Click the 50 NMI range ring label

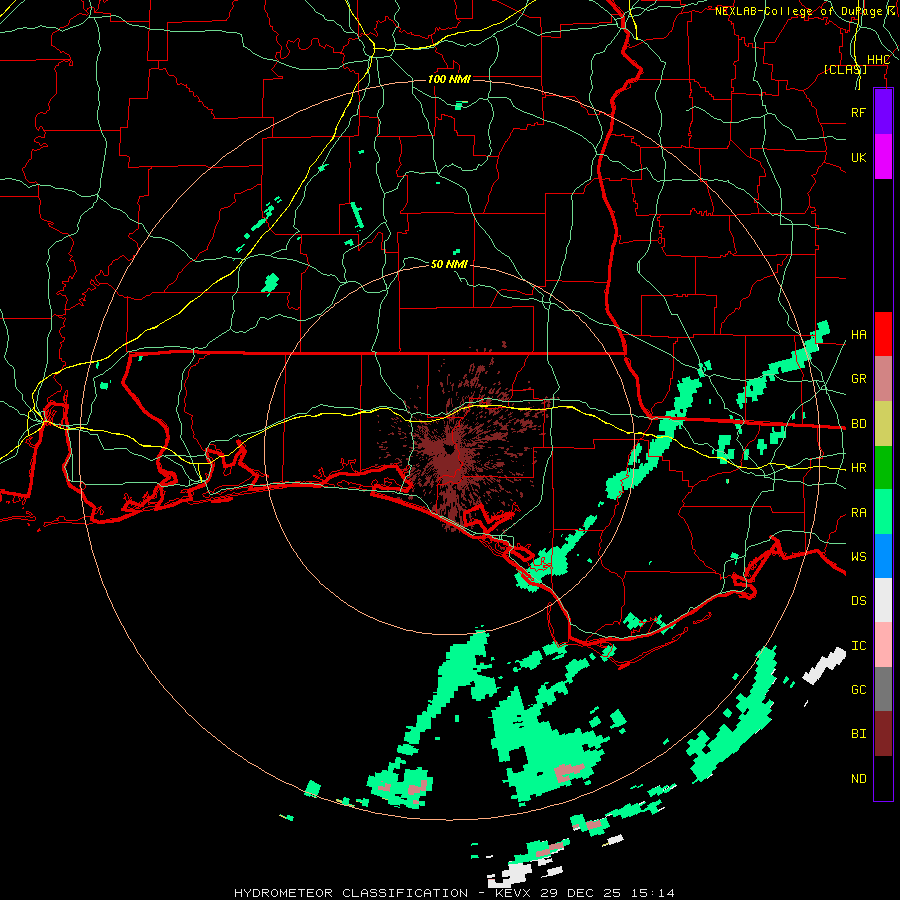coord(449,264)
